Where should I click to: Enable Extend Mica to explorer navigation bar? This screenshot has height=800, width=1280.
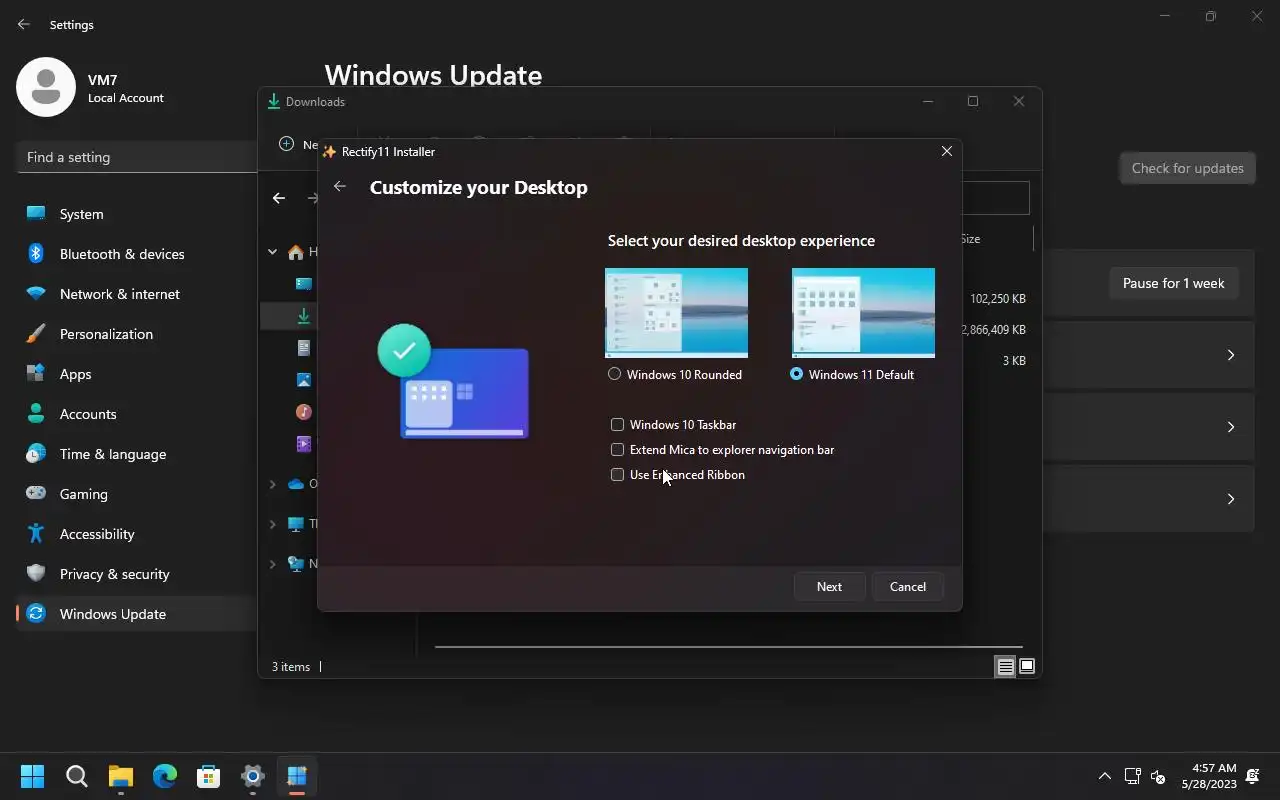click(x=617, y=450)
